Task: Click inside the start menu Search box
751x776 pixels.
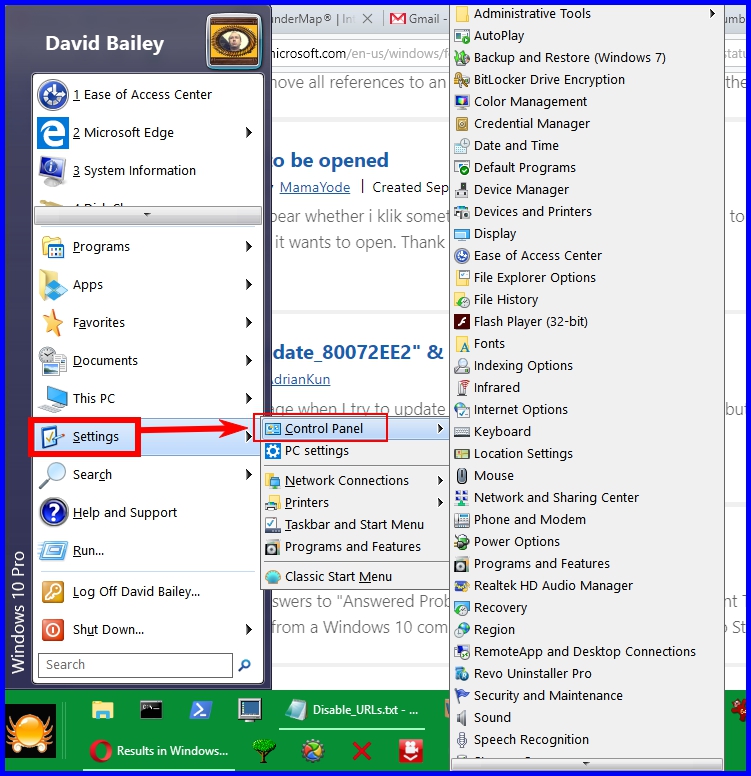Action: click(135, 665)
